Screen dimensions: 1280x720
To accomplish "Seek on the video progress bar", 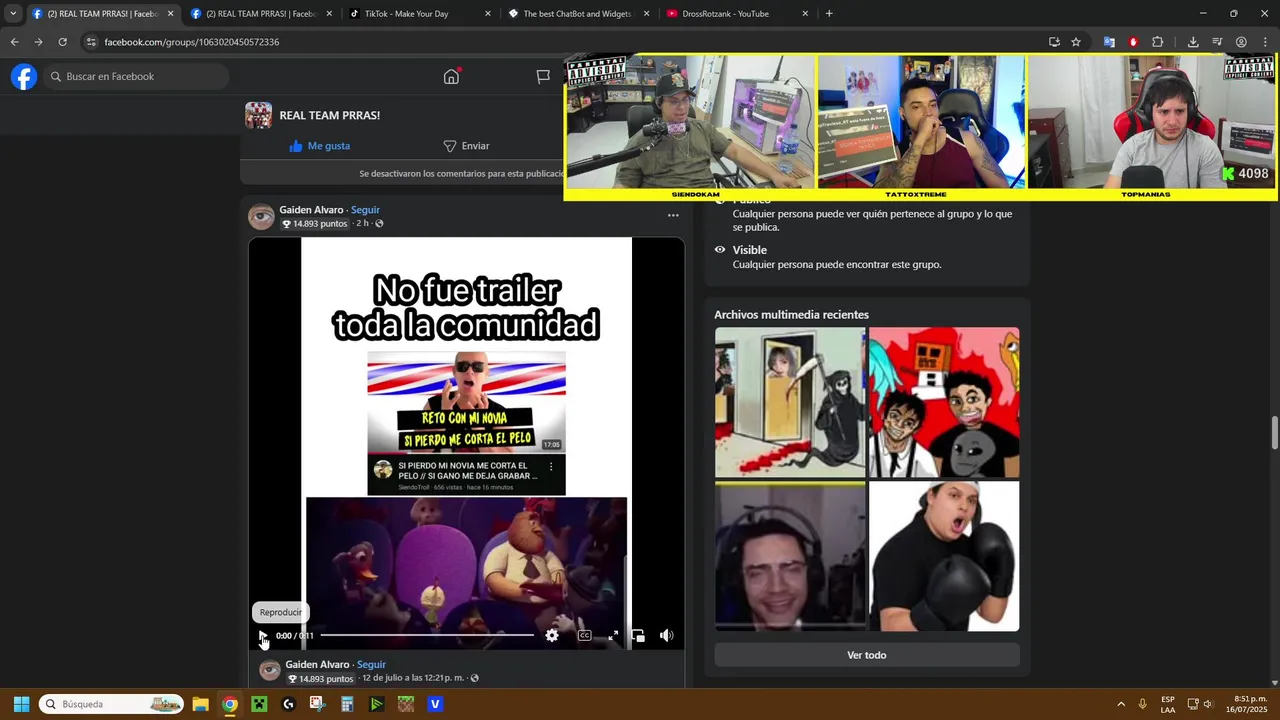I will pyautogui.click(x=427, y=635).
